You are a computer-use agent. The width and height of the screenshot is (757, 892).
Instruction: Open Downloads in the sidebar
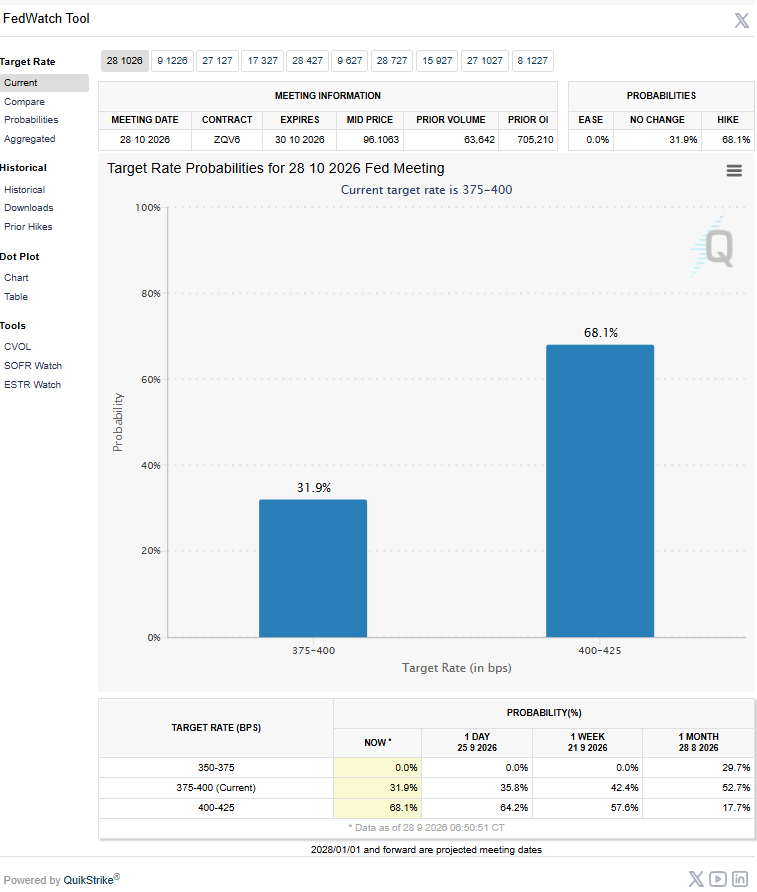pyautogui.click(x=28, y=208)
